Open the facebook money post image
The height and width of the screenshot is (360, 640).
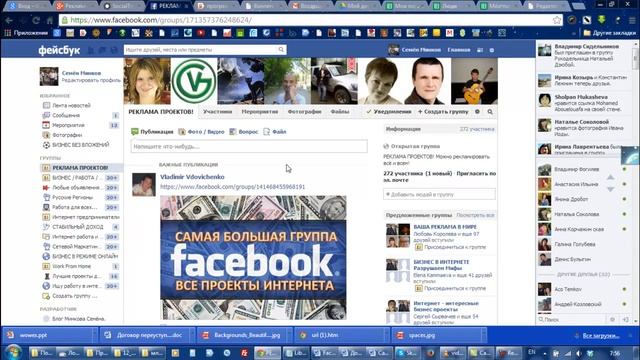253,257
